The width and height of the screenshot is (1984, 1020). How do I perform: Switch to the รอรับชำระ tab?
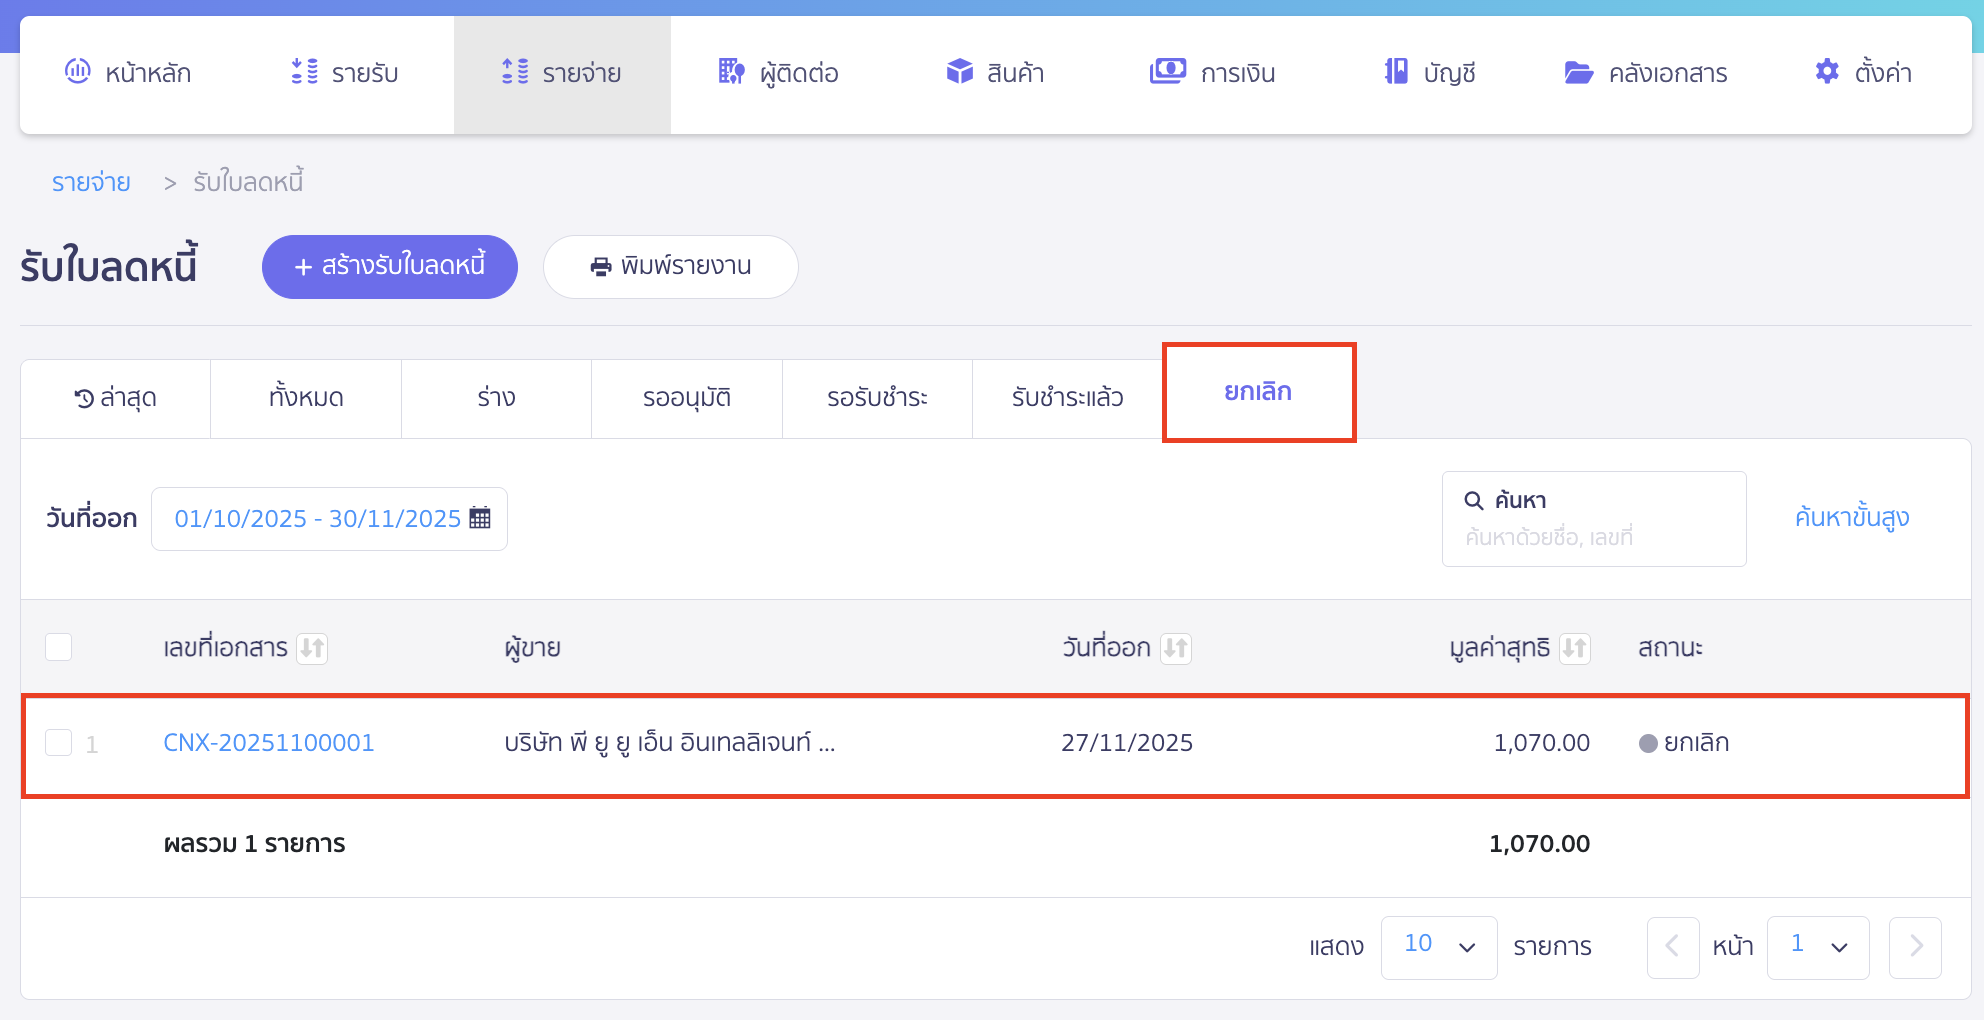click(876, 398)
